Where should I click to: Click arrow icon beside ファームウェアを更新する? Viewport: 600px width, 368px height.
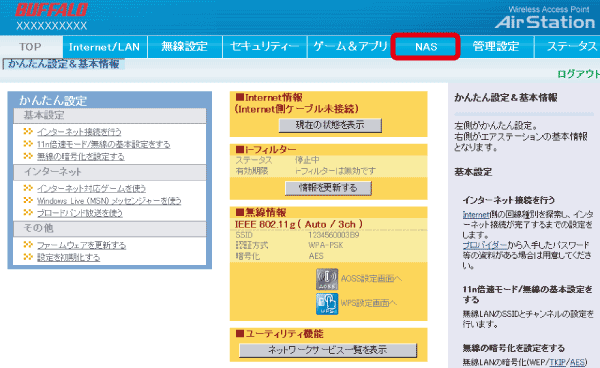point(28,244)
